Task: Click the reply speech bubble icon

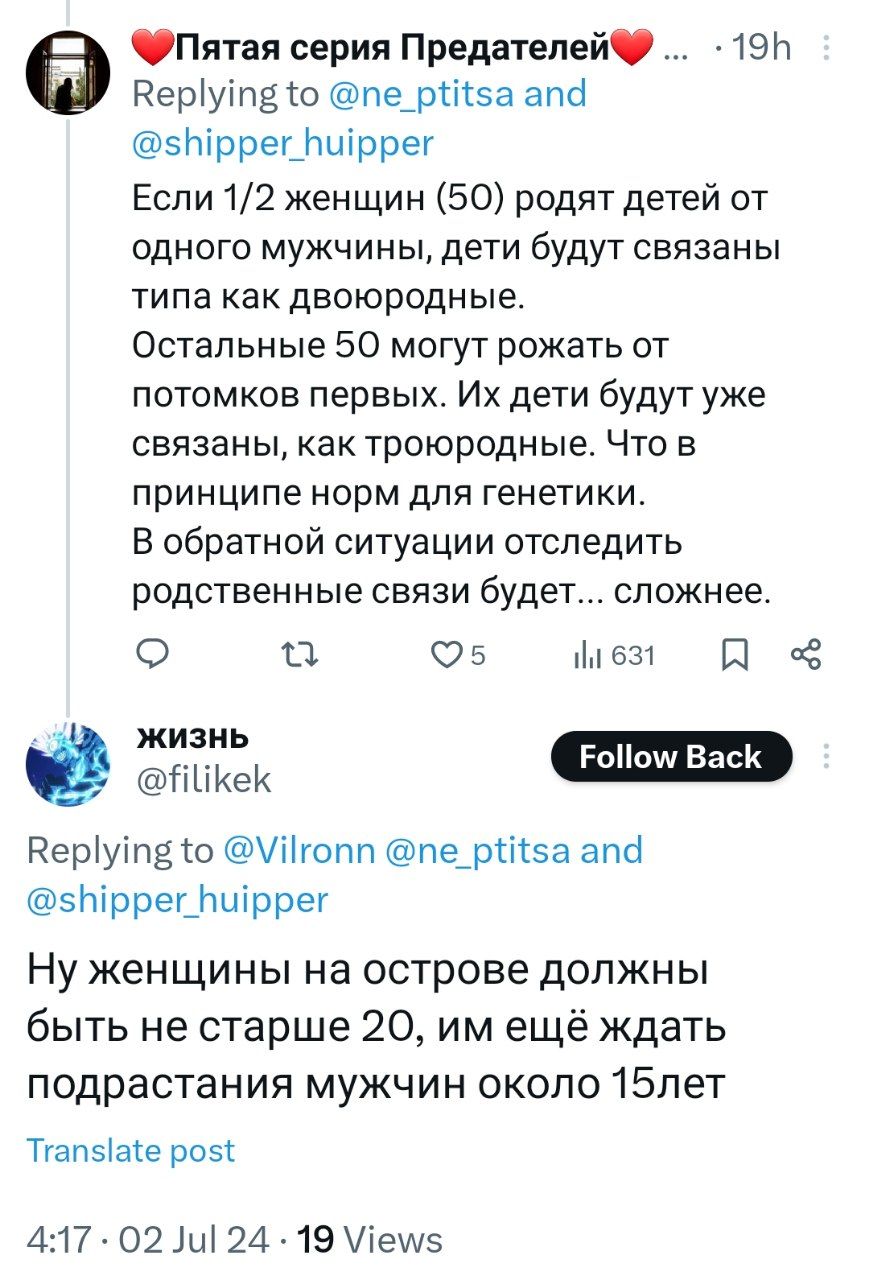Action: (152, 655)
